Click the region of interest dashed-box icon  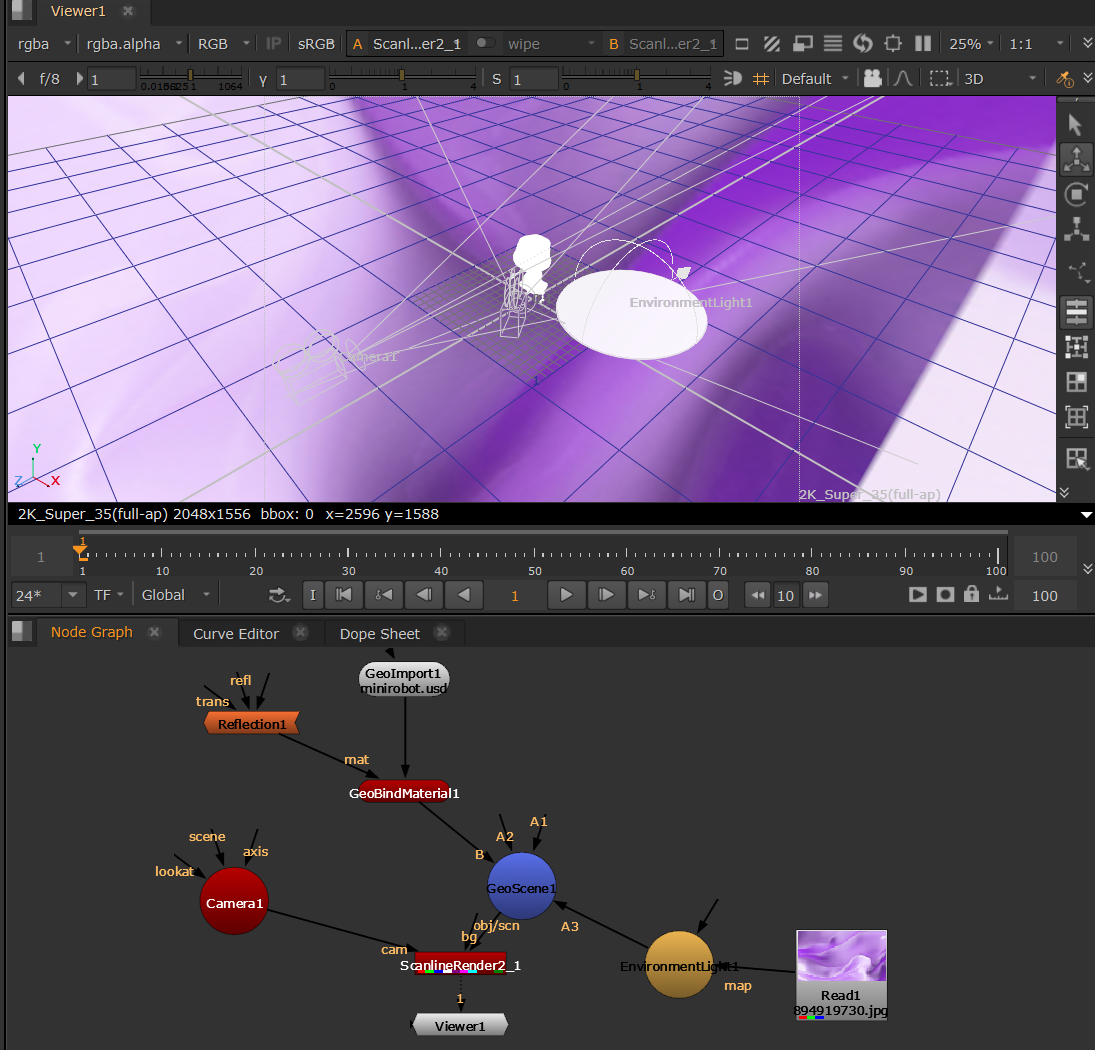pyautogui.click(x=939, y=78)
